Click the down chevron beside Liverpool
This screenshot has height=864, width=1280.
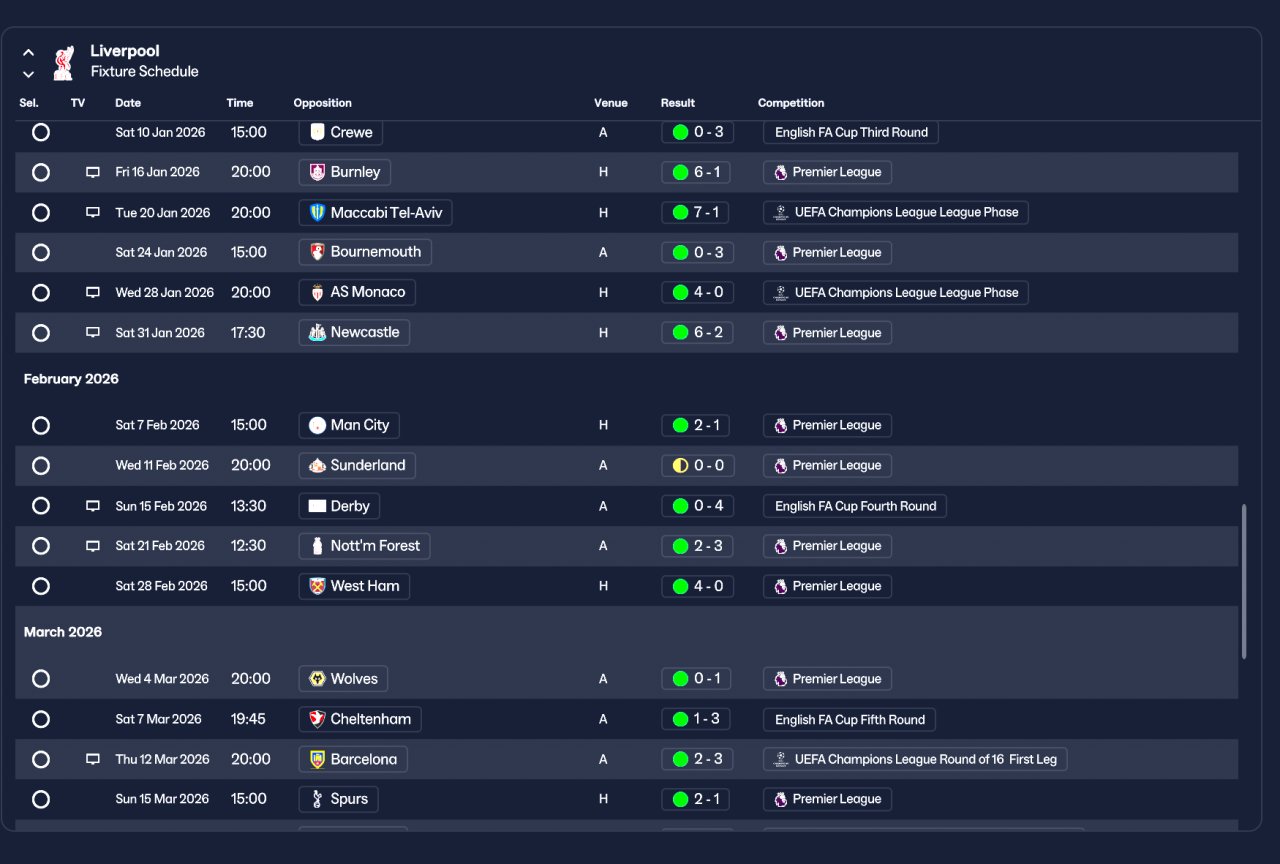(28, 74)
